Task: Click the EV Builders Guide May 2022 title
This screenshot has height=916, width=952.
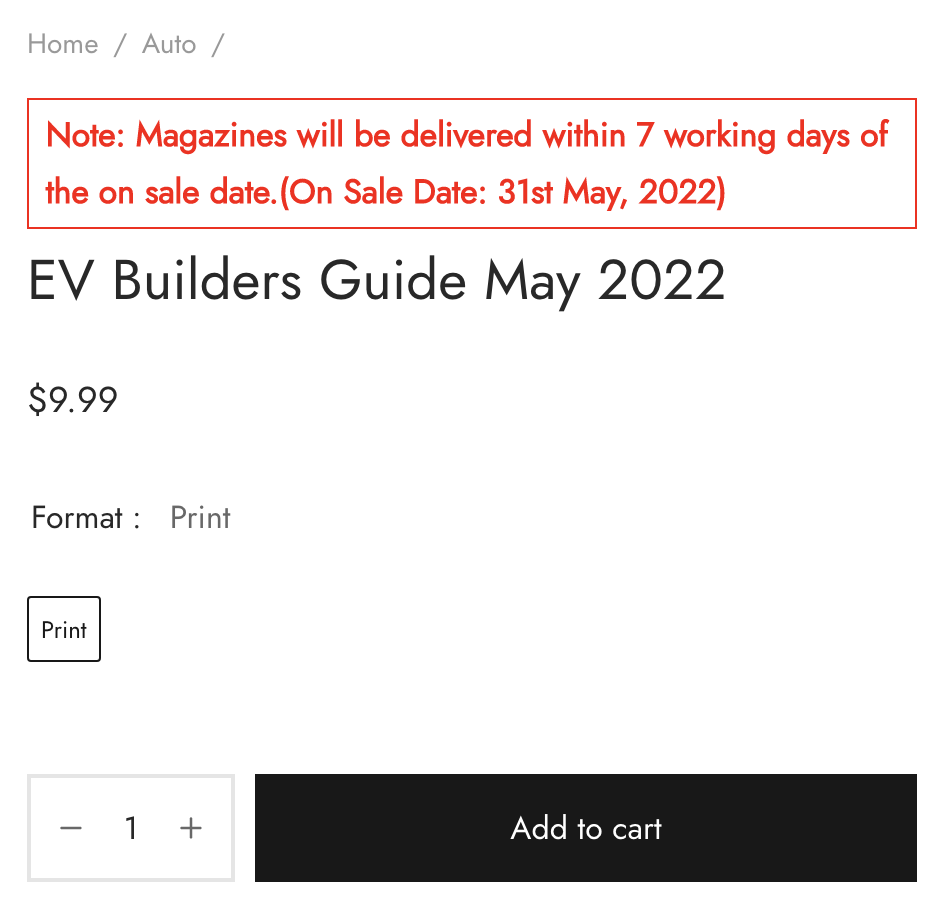Action: tap(376, 281)
